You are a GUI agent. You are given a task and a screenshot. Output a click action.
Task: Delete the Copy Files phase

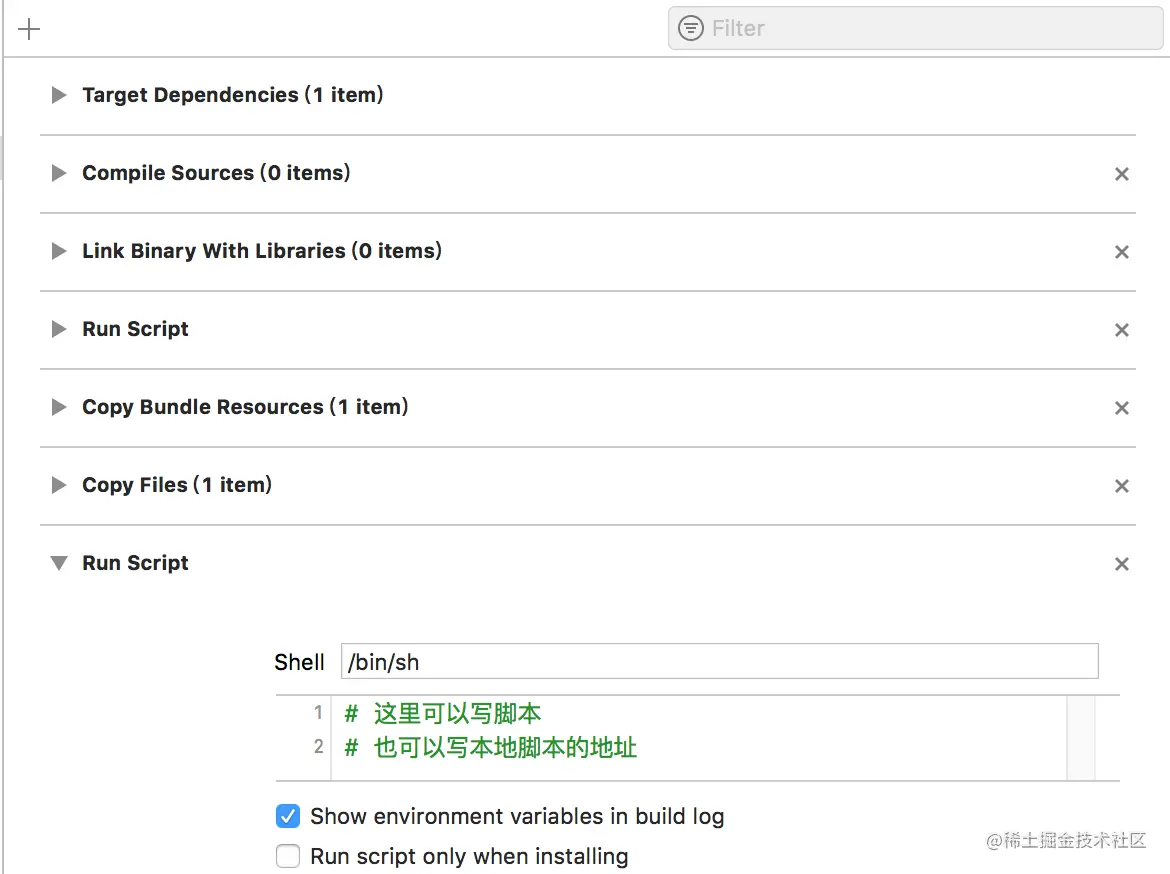click(x=1121, y=486)
